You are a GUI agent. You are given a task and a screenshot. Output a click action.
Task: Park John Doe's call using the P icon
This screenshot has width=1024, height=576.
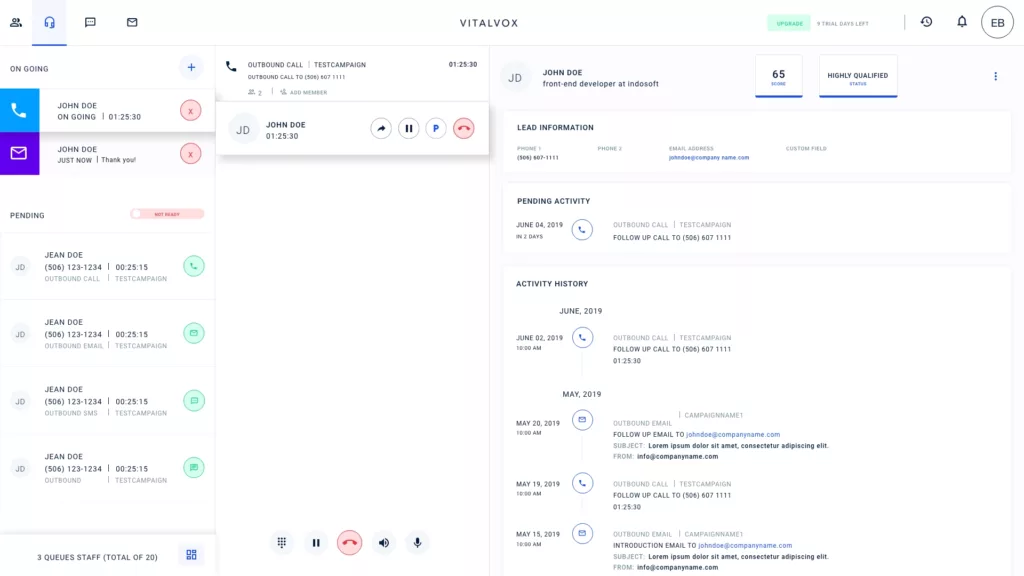click(437, 128)
